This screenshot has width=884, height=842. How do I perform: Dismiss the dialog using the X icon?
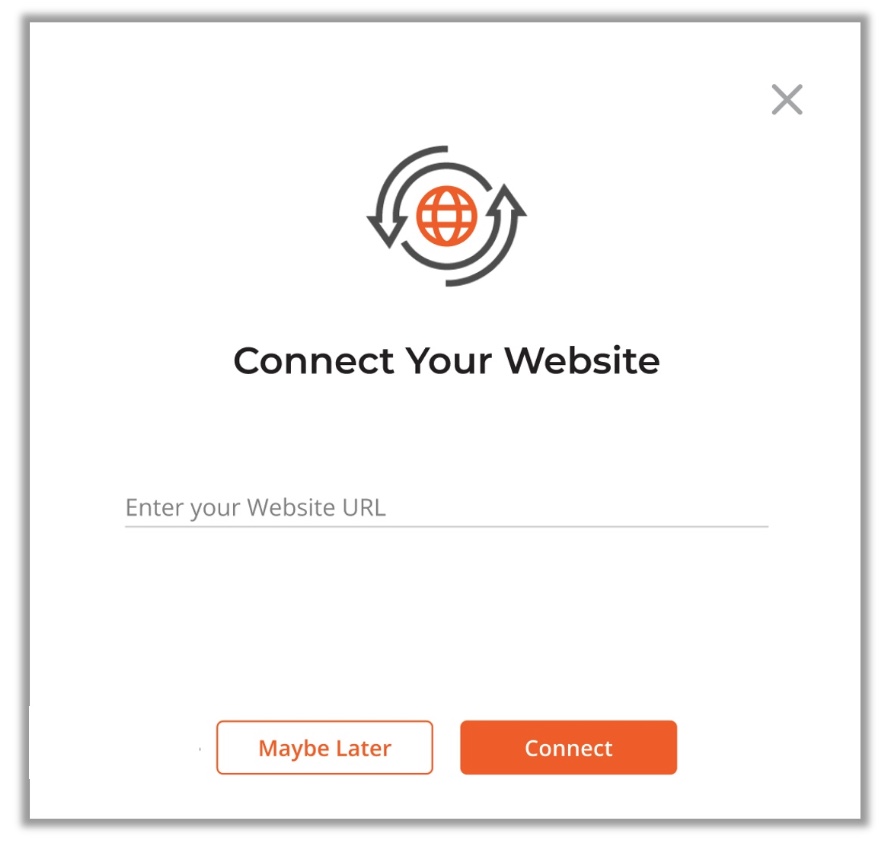pos(786,99)
